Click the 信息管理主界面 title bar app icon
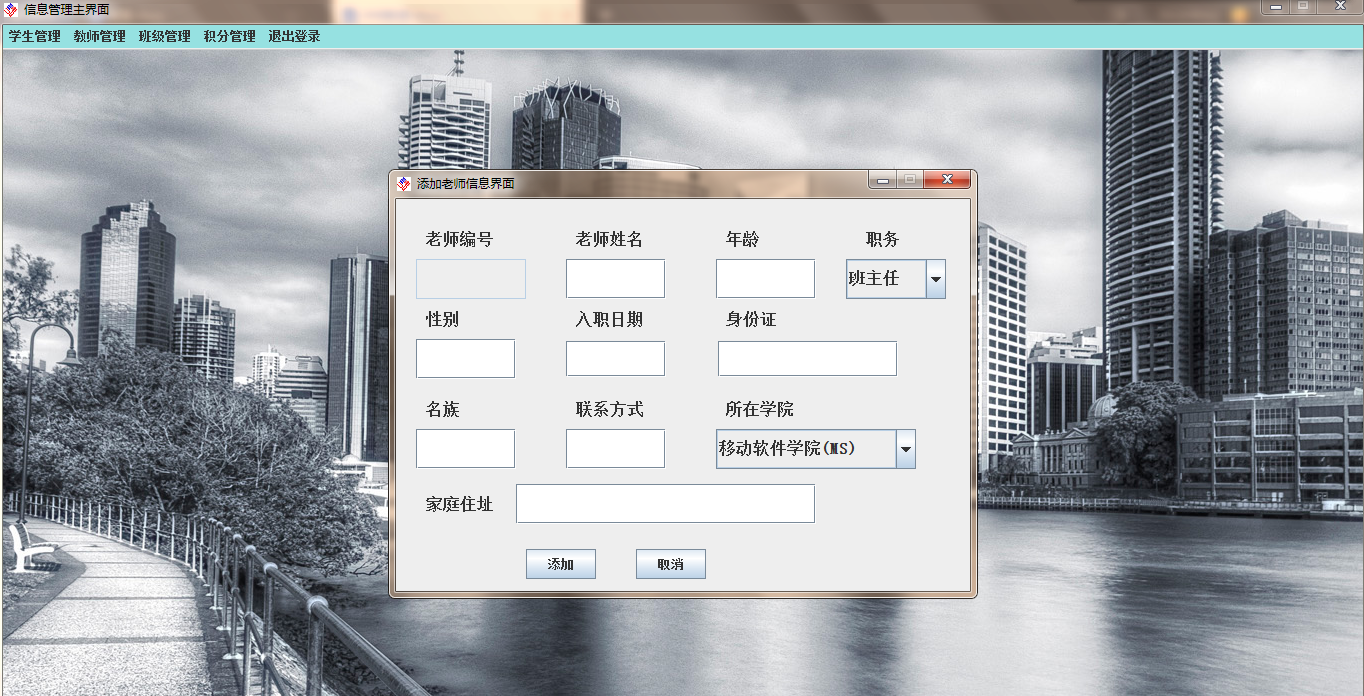Viewport: 1364px width, 696px height. pos(11,9)
